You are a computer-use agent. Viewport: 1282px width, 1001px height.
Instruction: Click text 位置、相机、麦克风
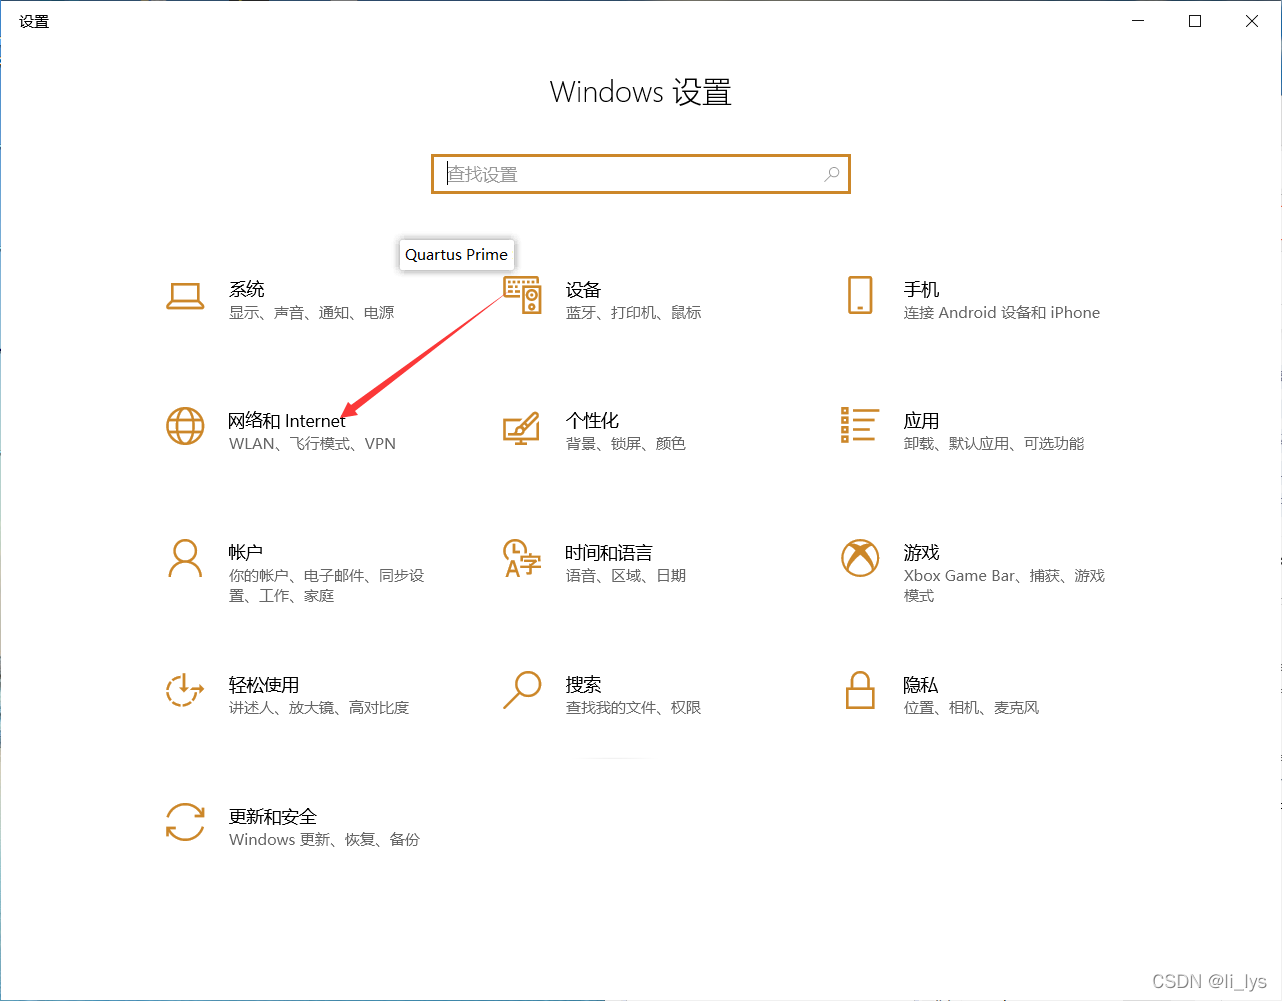click(x=972, y=708)
